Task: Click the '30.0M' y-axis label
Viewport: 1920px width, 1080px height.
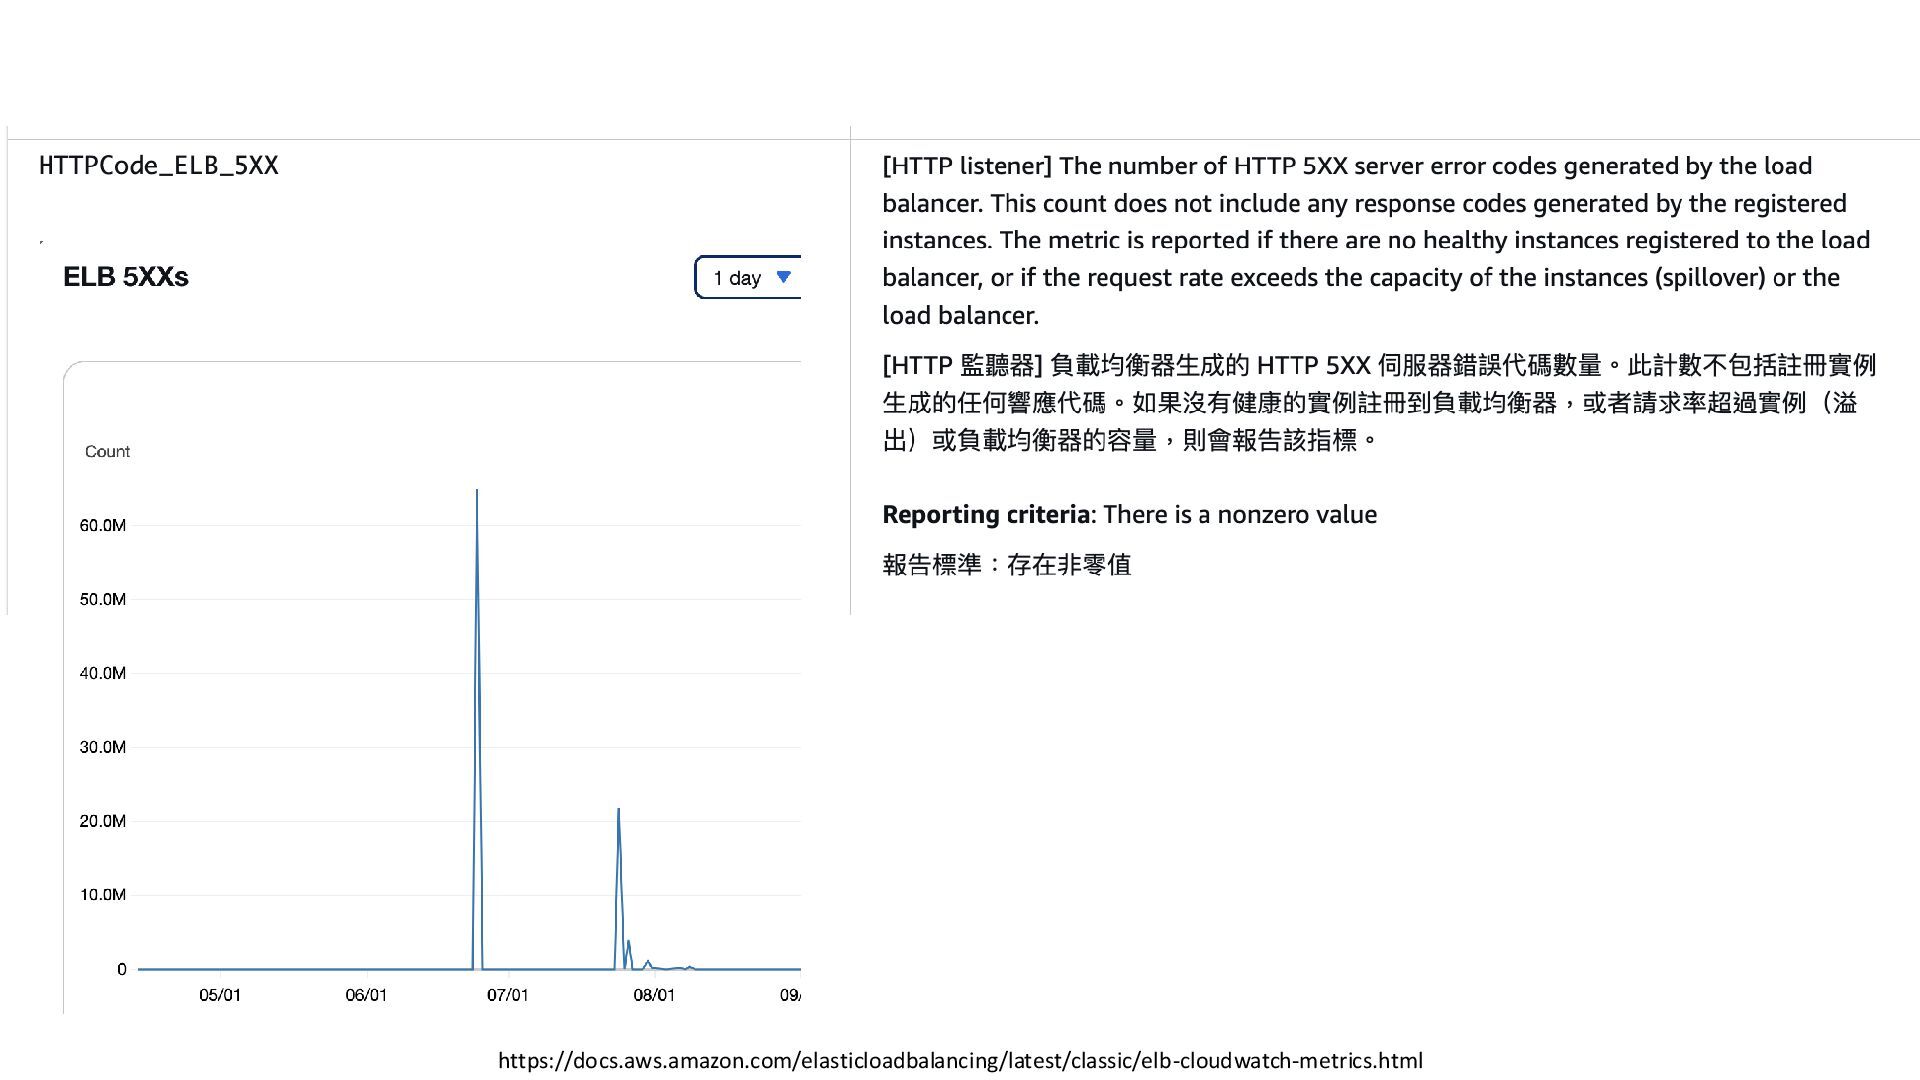Action: pos(103,748)
